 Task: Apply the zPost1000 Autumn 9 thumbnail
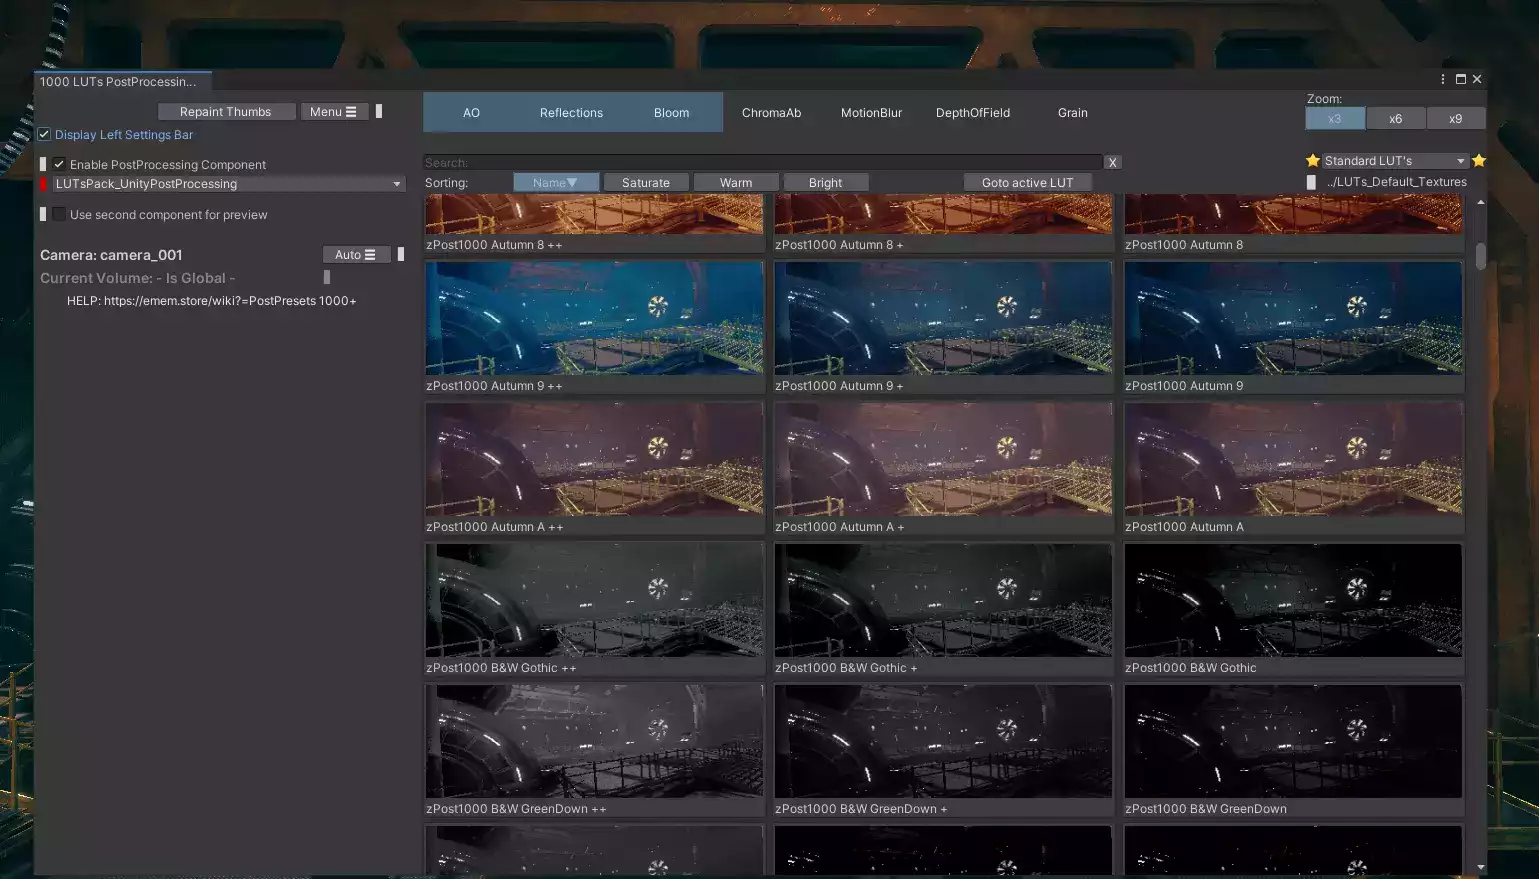click(x=1293, y=319)
